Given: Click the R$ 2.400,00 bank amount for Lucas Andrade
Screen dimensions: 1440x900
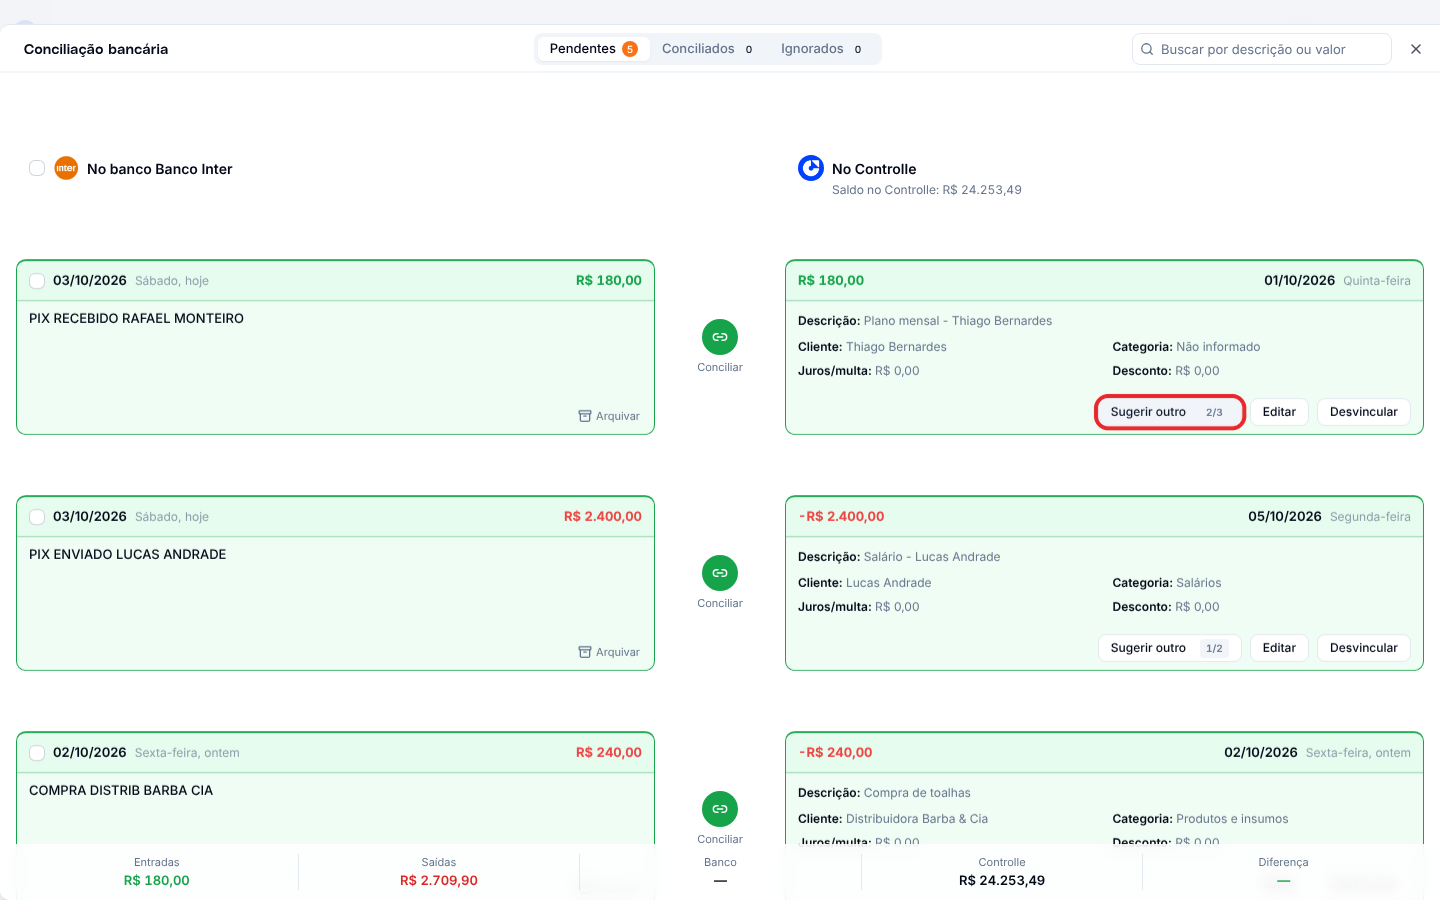Looking at the screenshot, I should coord(603,517).
